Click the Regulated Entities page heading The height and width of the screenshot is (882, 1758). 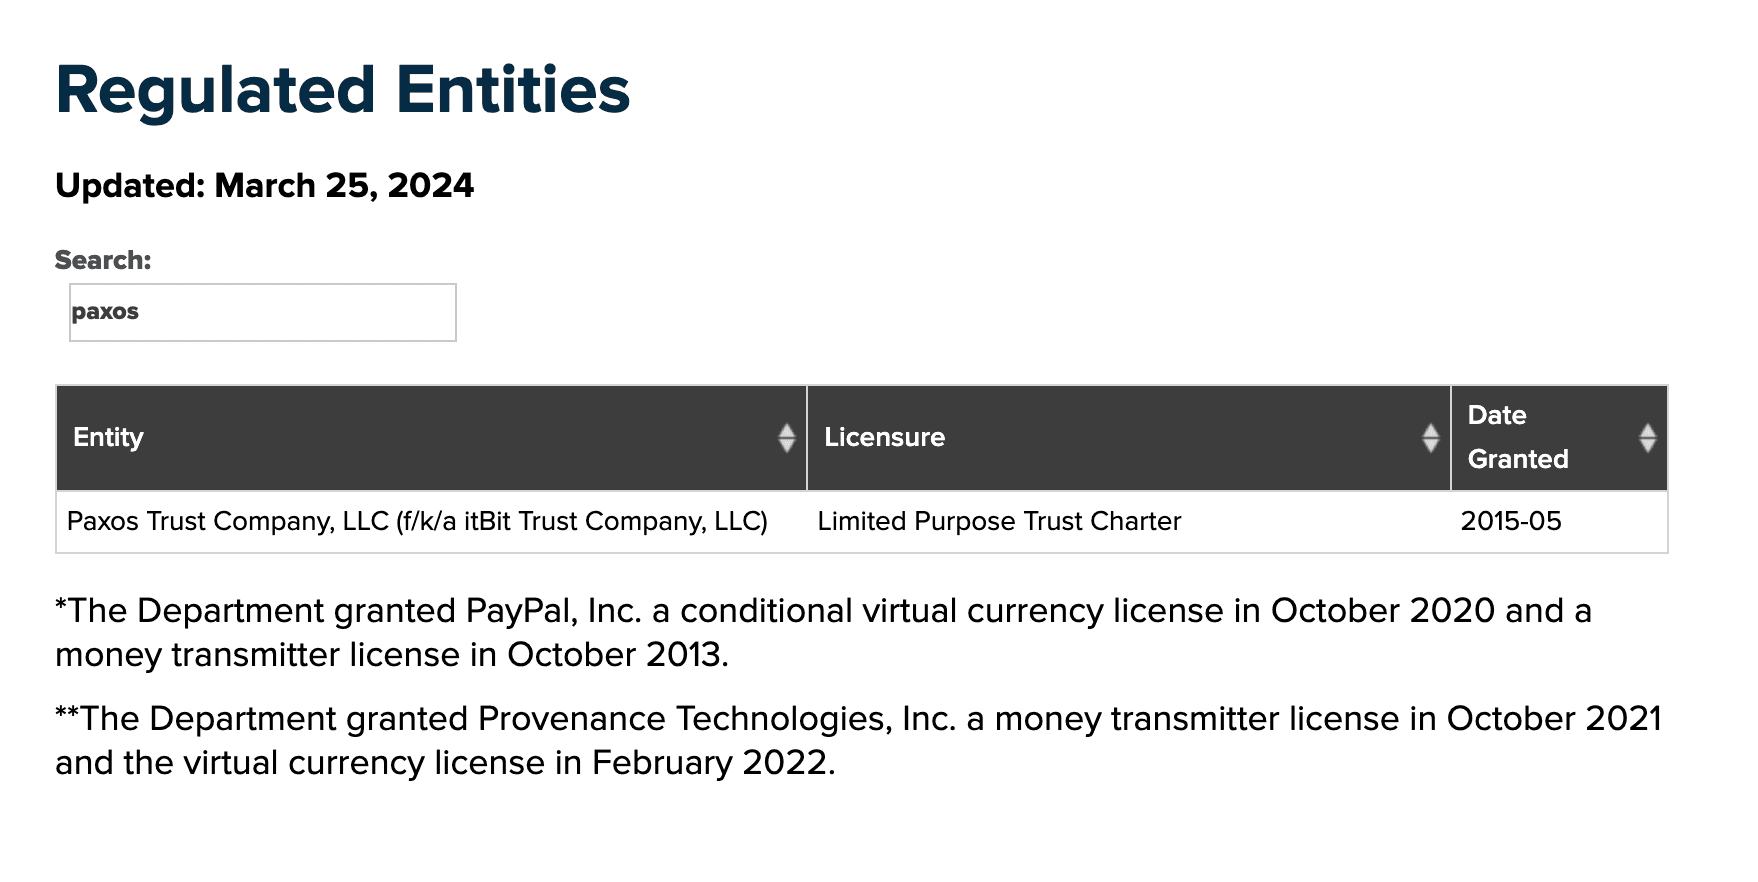[x=343, y=90]
